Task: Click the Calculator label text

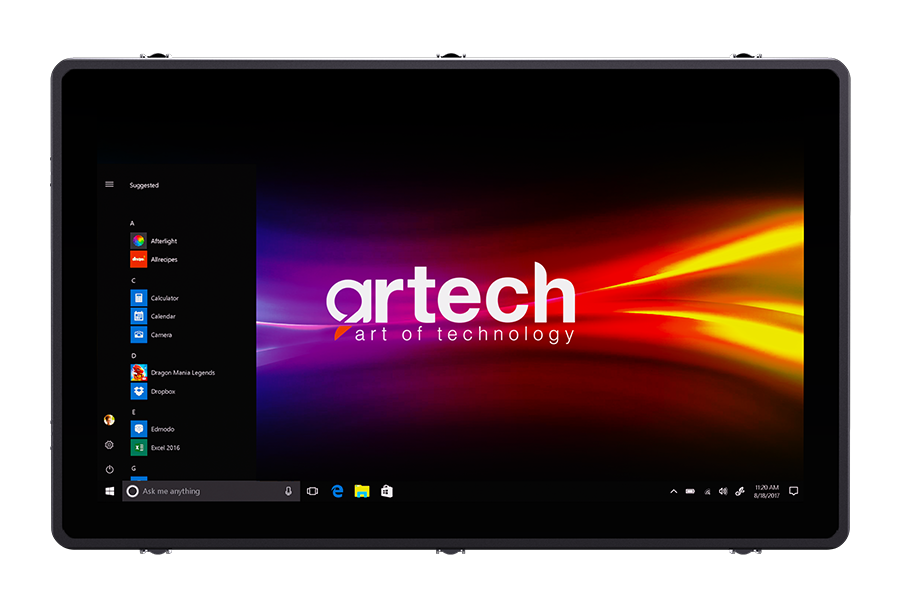Action: pos(165,298)
